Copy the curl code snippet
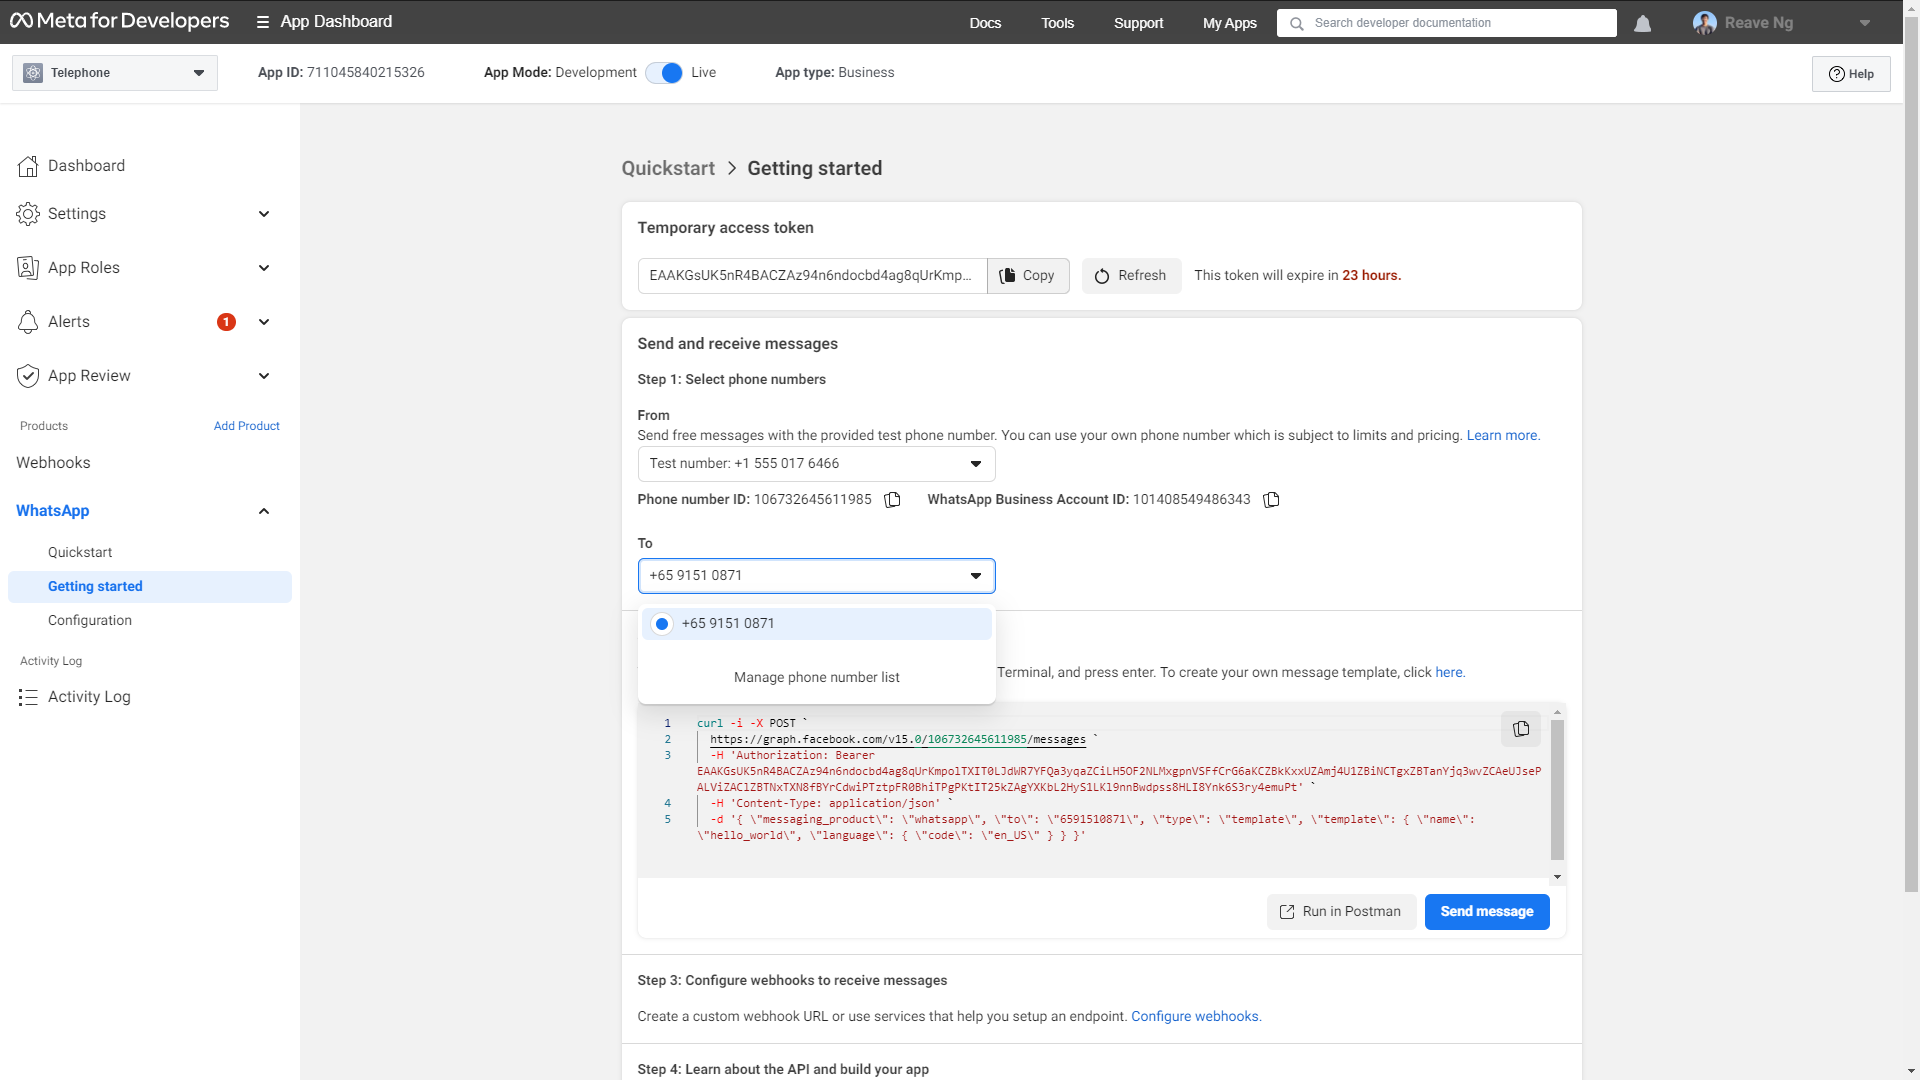1920x1080 pixels. click(1520, 729)
